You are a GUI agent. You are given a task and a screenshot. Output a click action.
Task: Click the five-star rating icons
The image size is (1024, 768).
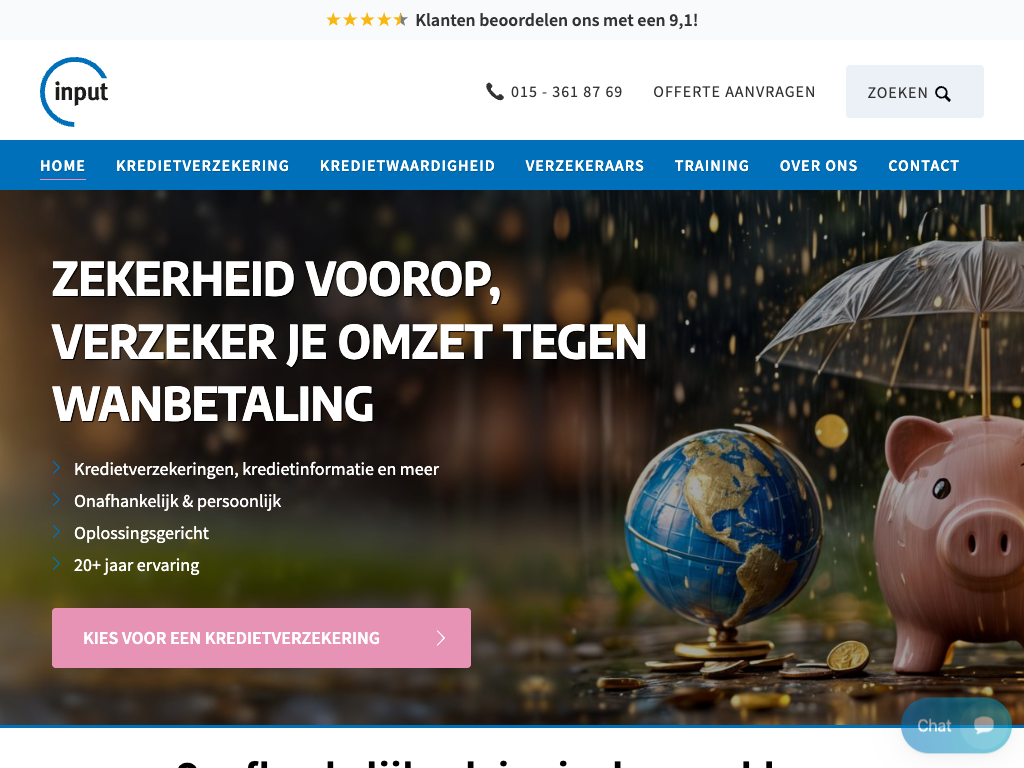pos(367,20)
